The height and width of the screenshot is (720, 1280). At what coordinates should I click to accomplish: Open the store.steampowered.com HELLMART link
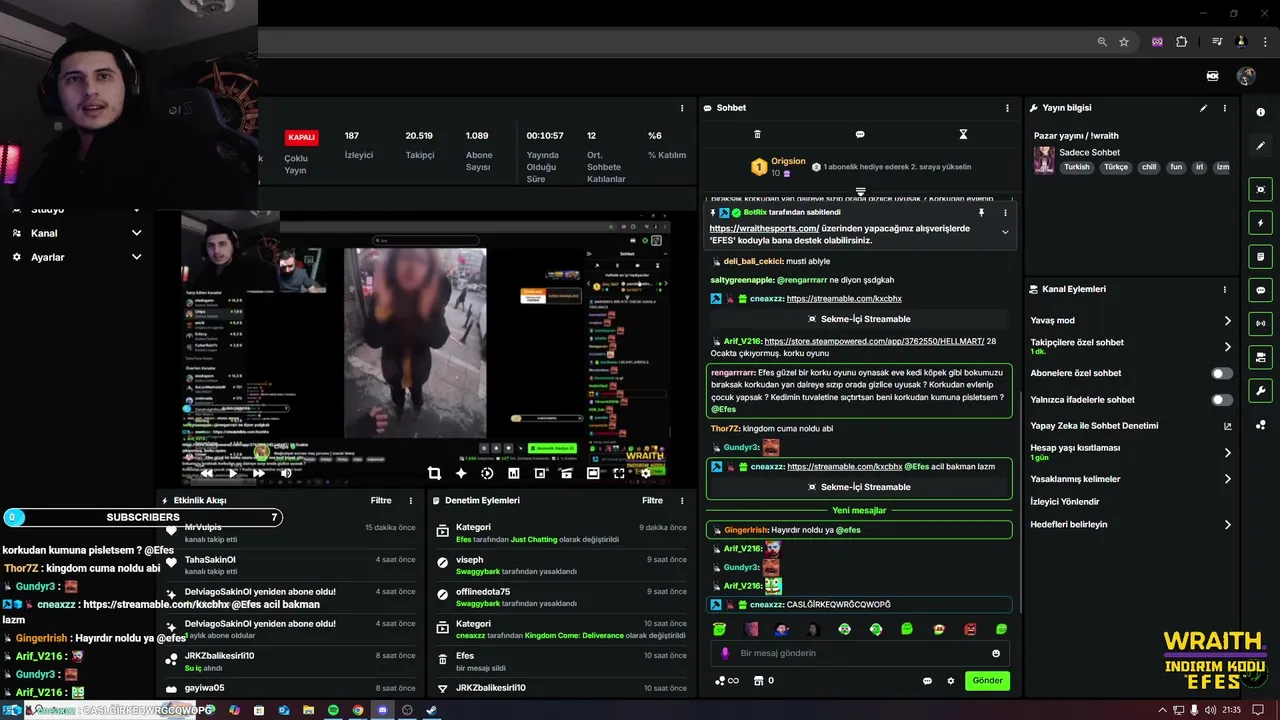point(874,341)
